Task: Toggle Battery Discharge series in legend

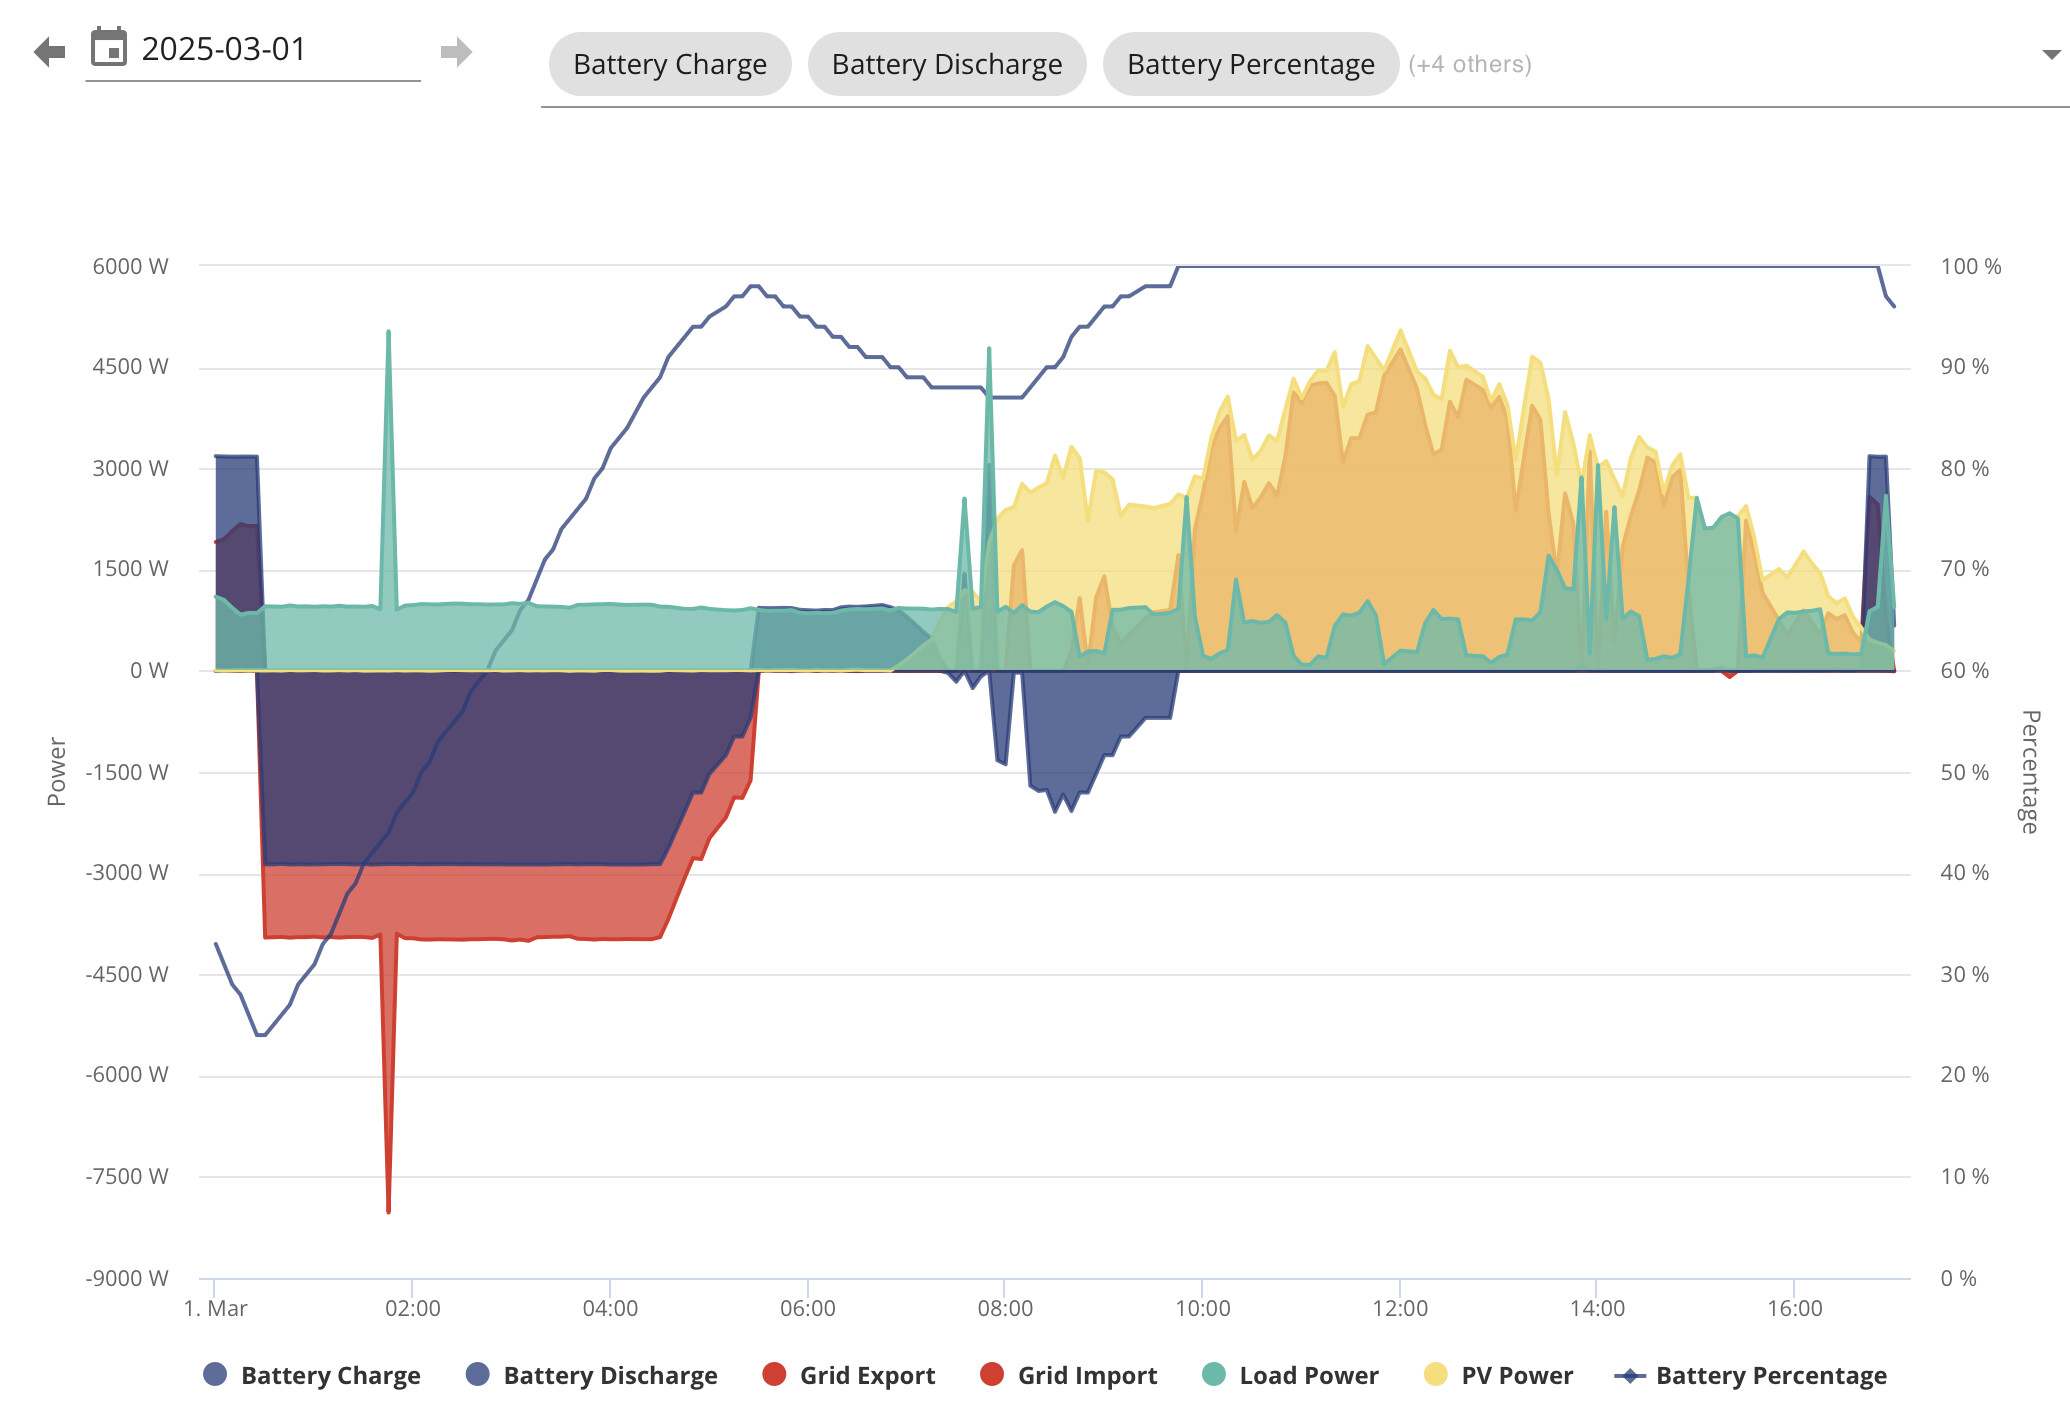Action: 592,1375
